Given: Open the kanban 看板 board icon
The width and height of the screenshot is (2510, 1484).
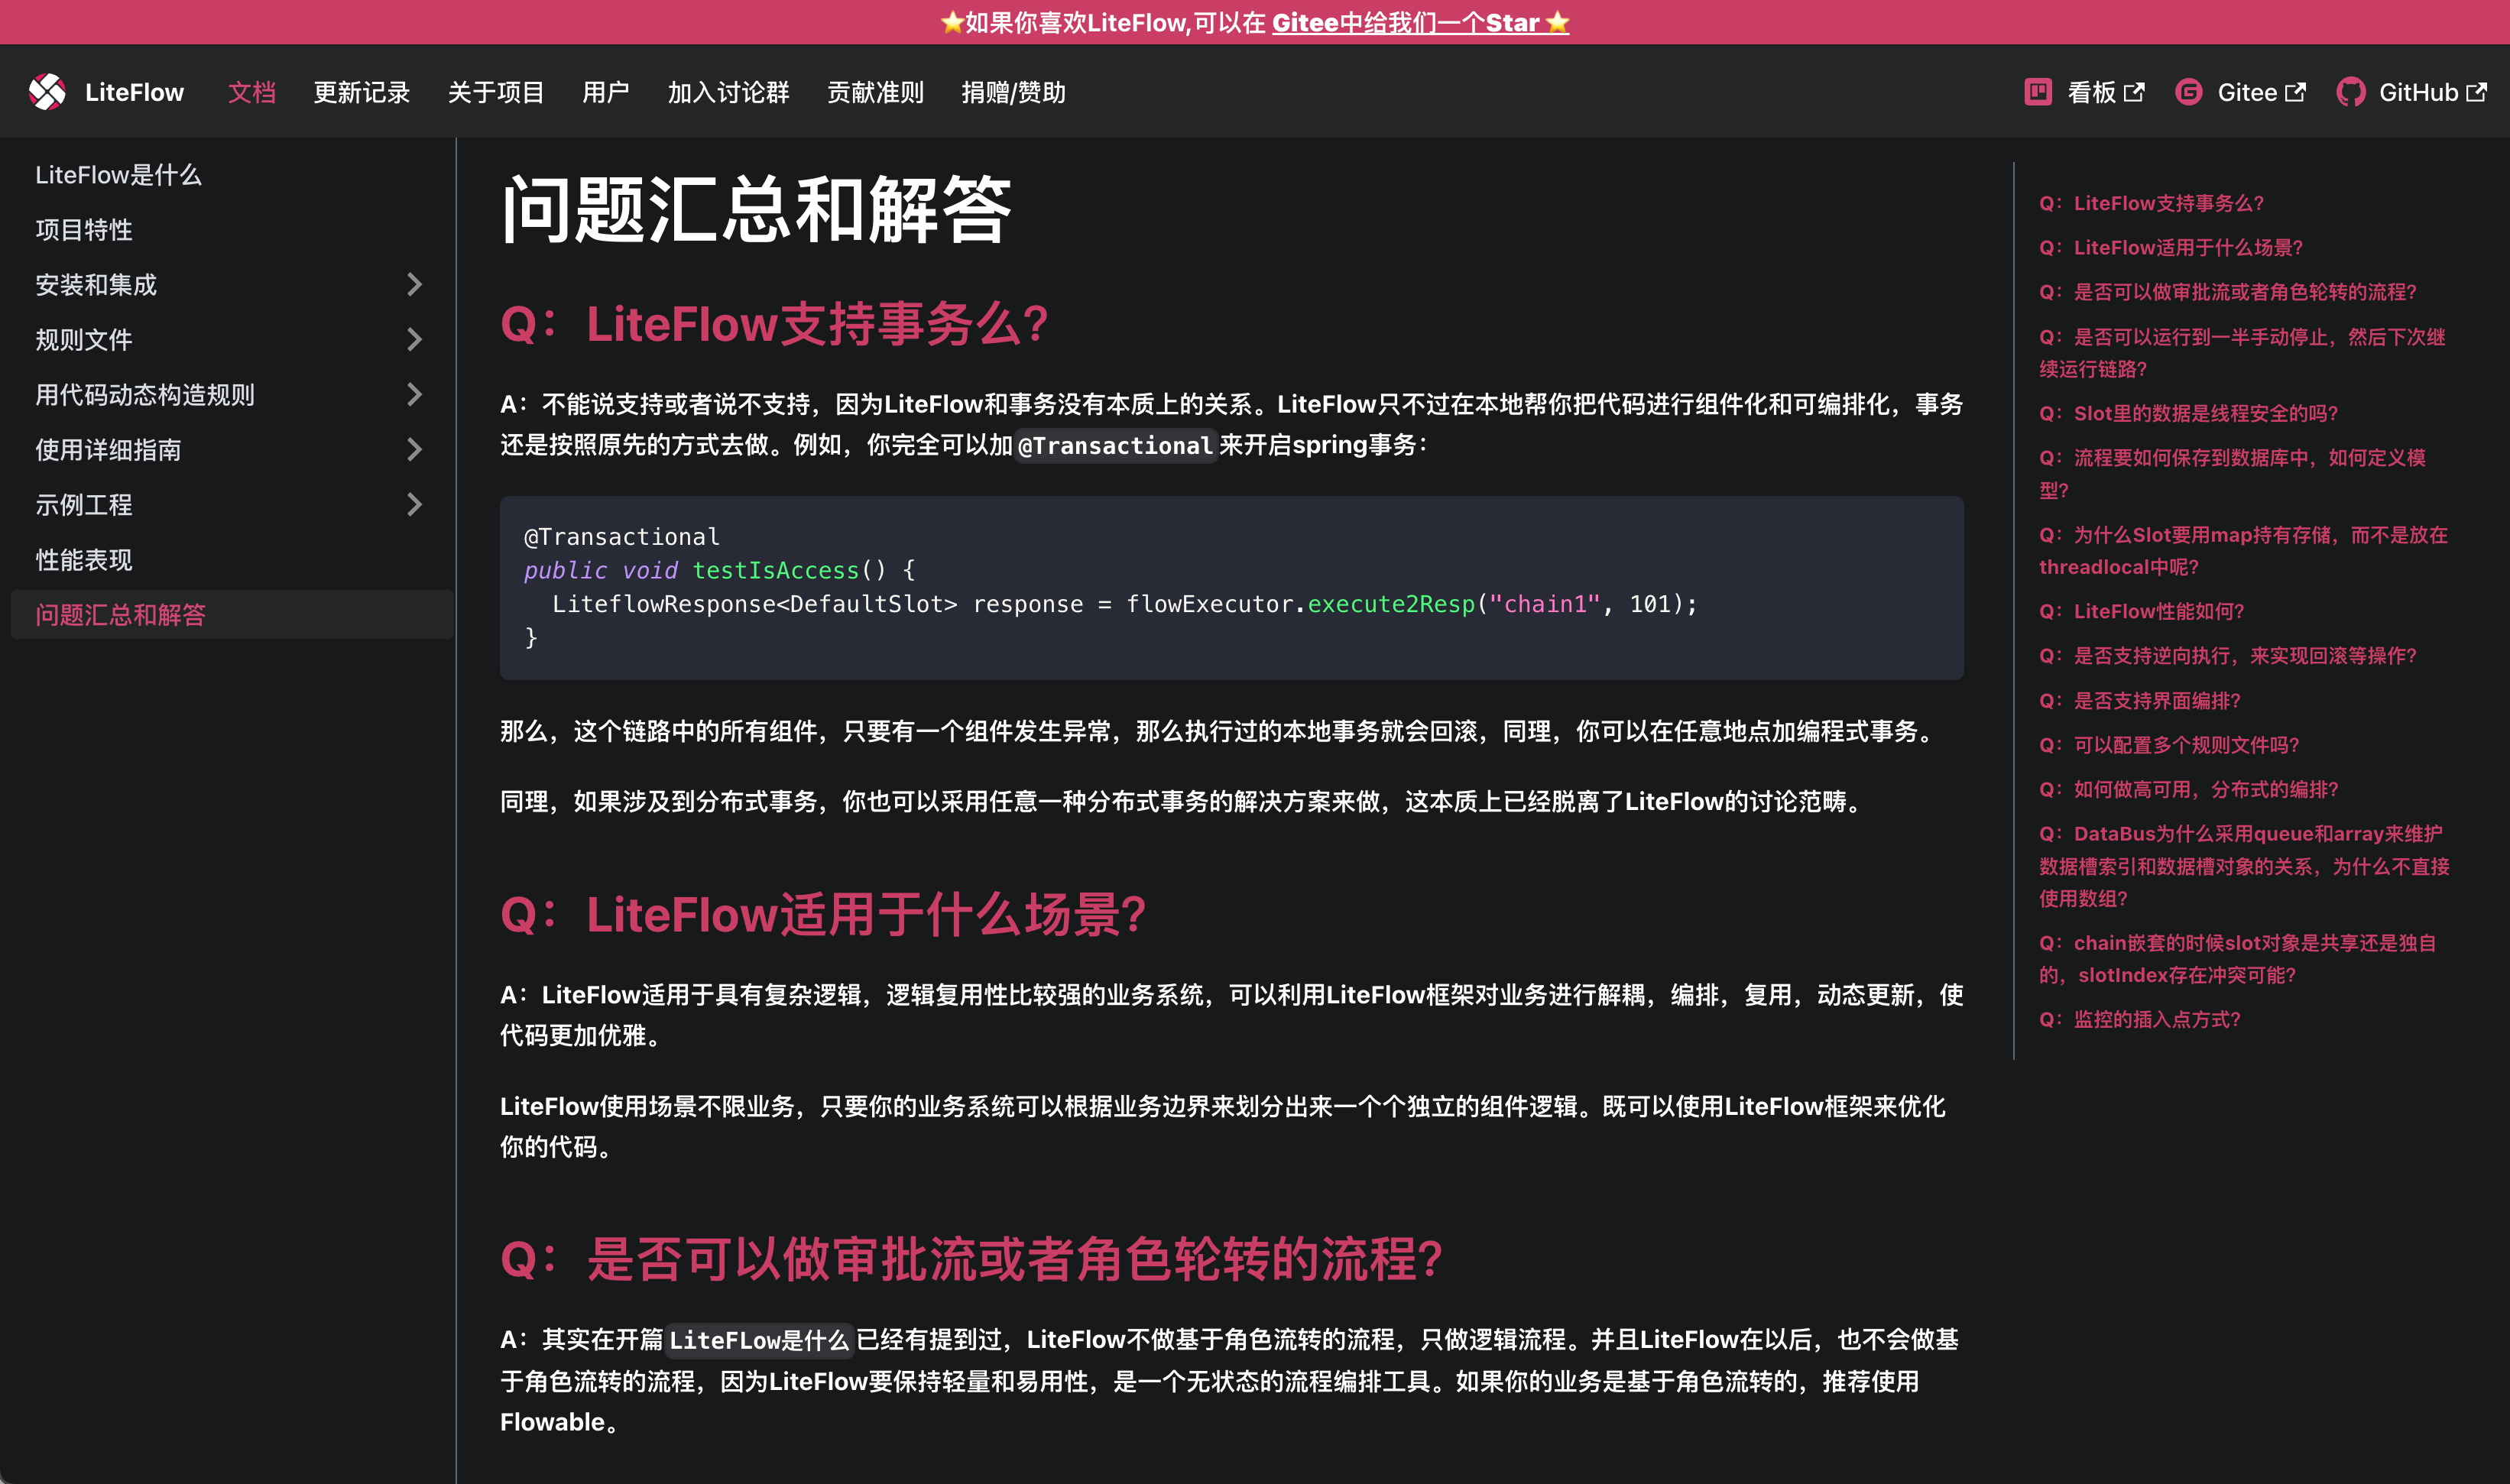Looking at the screenshot, I should tap(2038, 91).
